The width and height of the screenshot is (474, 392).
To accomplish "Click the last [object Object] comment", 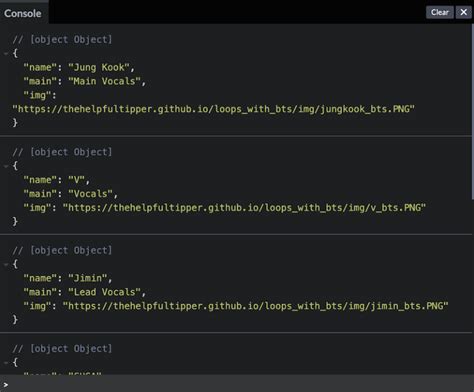I will point(62,349).
